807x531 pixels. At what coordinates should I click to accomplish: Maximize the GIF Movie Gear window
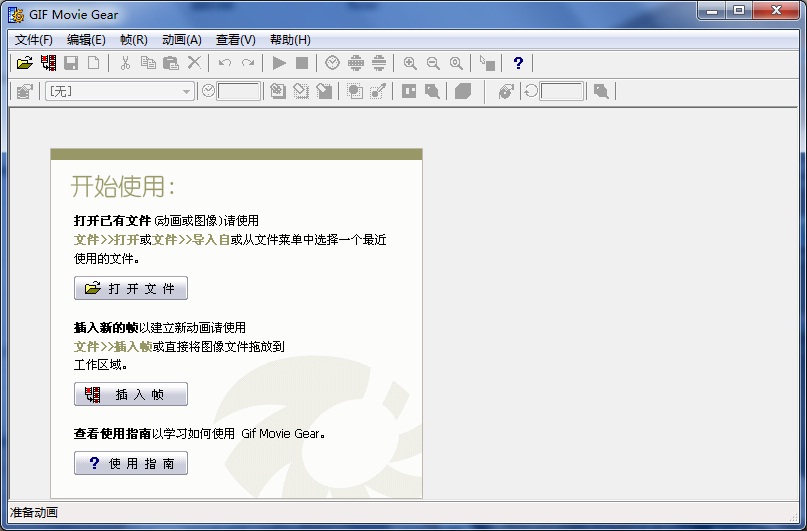[739, 10]
